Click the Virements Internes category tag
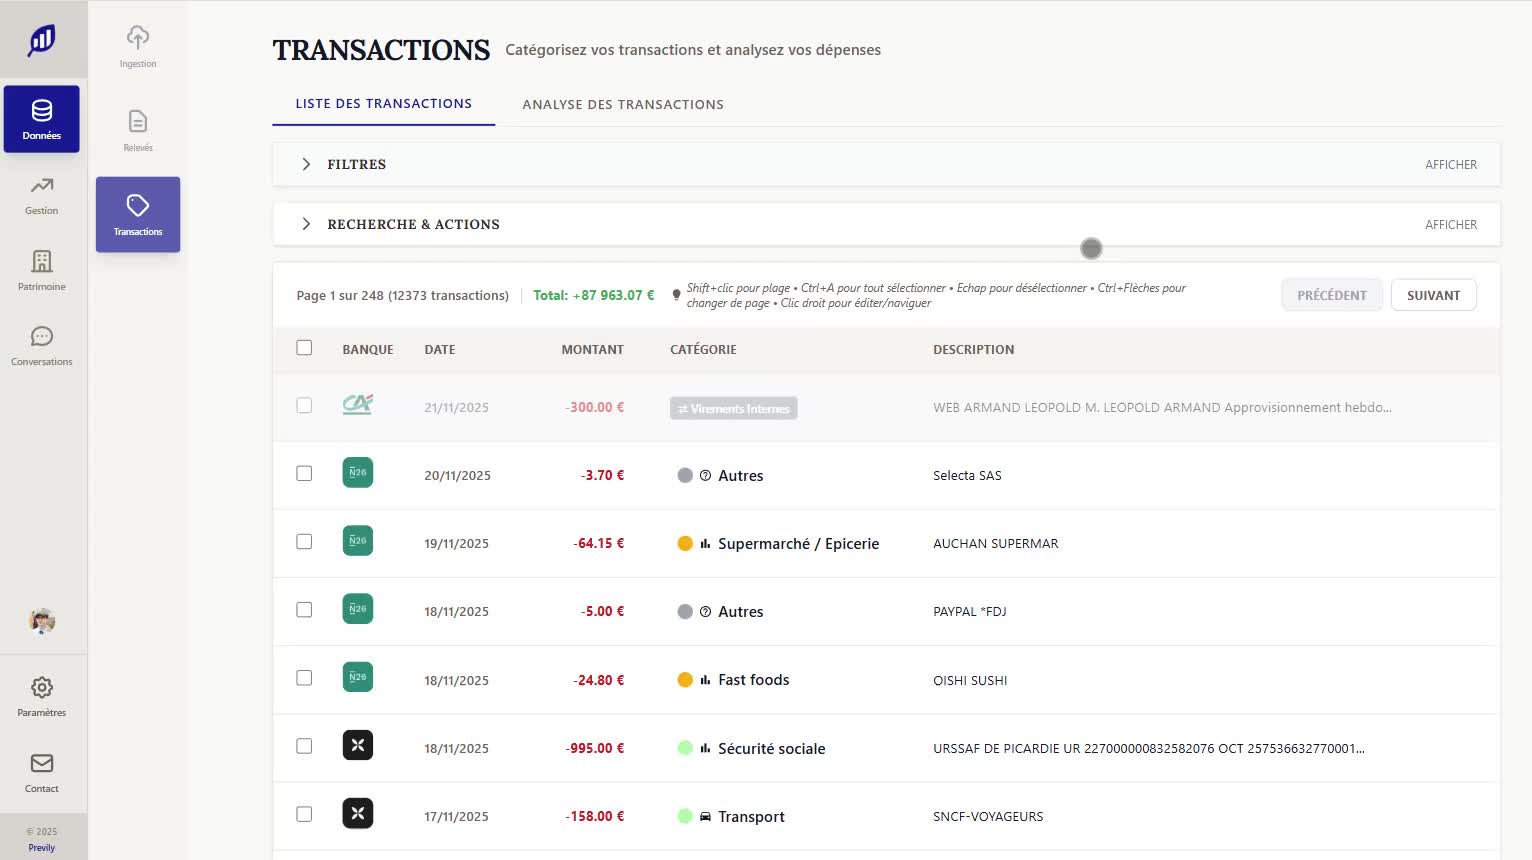Image resolution: width=1532 pixels, height=860 pixels. coord(733,408)
